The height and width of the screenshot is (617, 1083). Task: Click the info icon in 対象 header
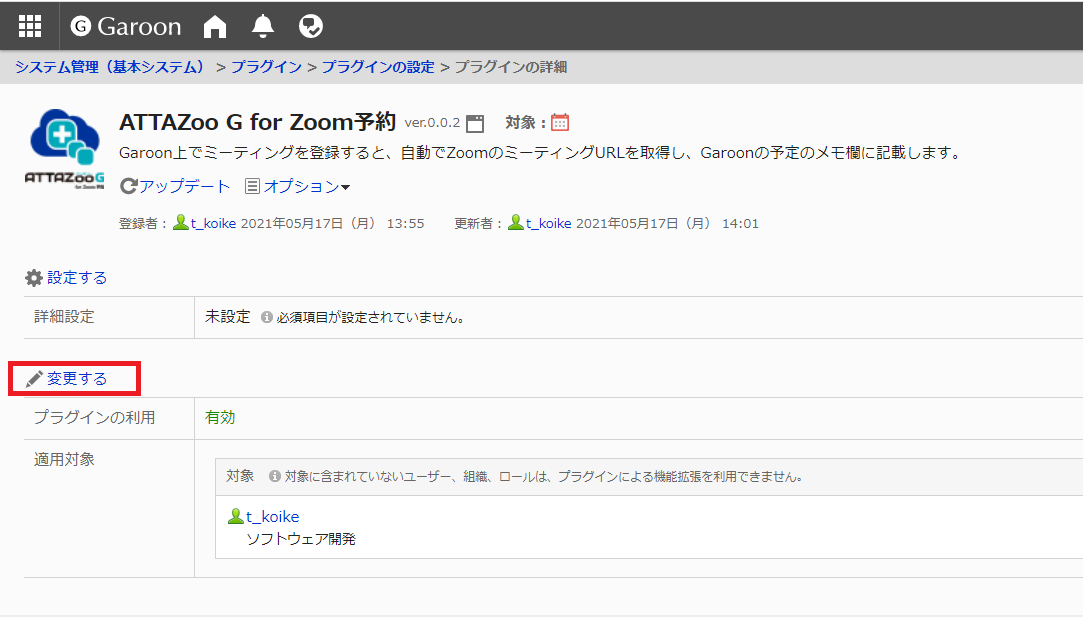[x=275, y=476]
